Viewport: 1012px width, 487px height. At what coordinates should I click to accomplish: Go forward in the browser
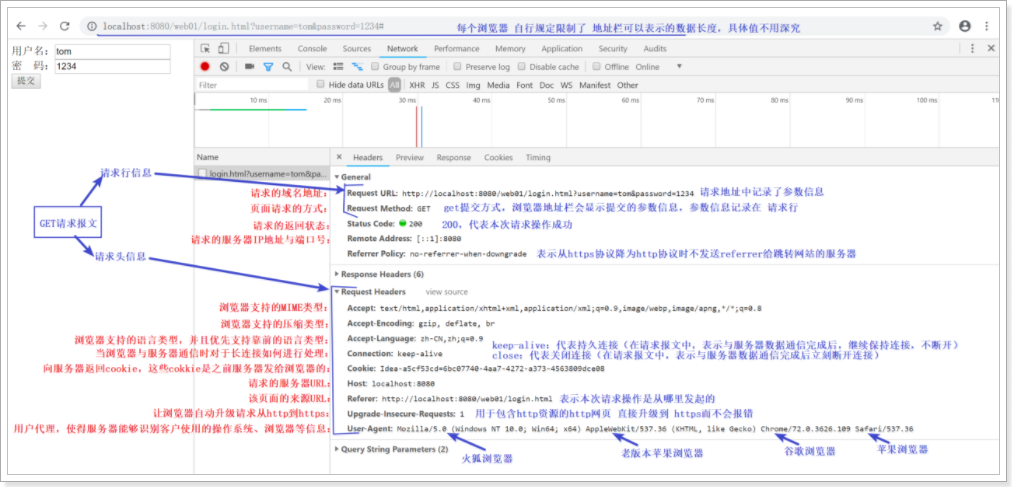coord(43,26)
